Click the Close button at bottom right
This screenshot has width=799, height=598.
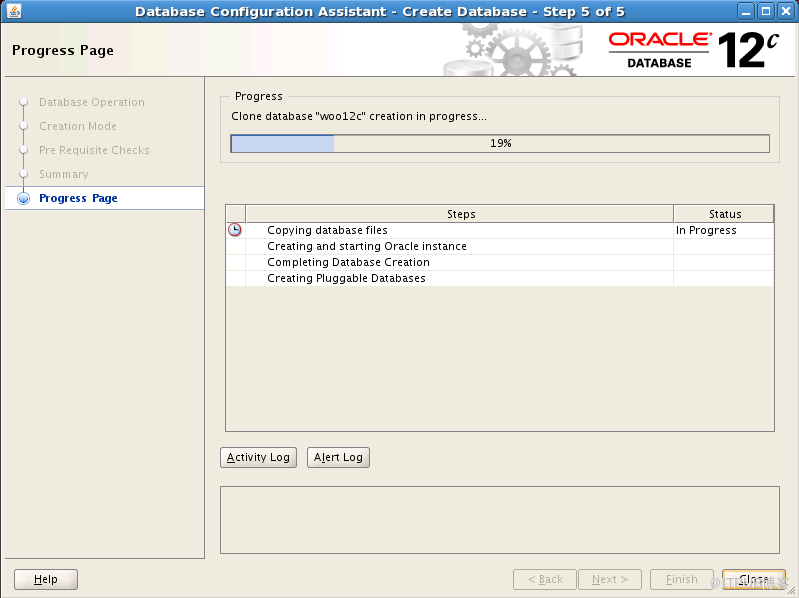[754, 579]
